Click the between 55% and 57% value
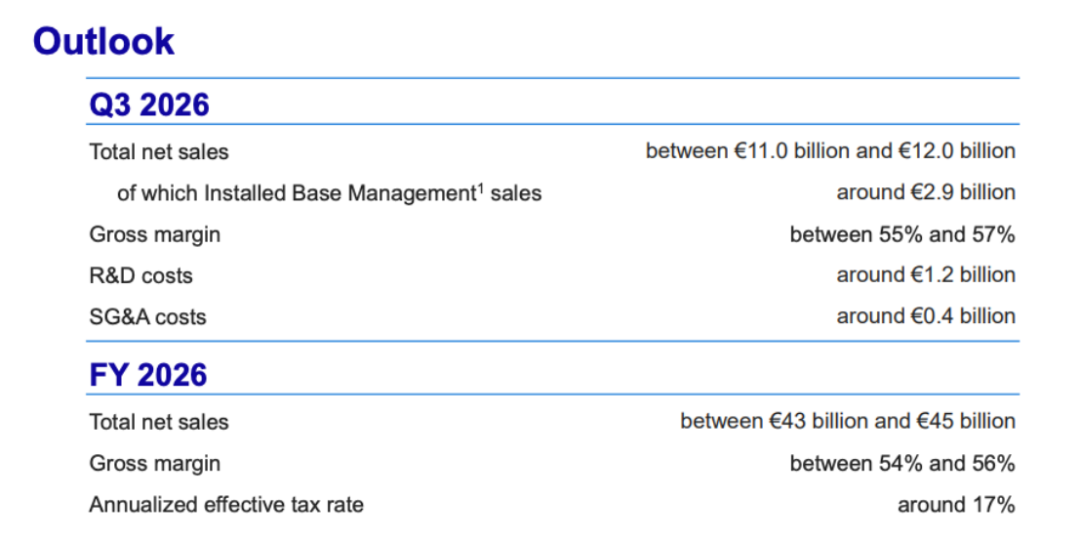This screenshot has width=1080, height=538. pyautogui.click(x=902, y=235)
